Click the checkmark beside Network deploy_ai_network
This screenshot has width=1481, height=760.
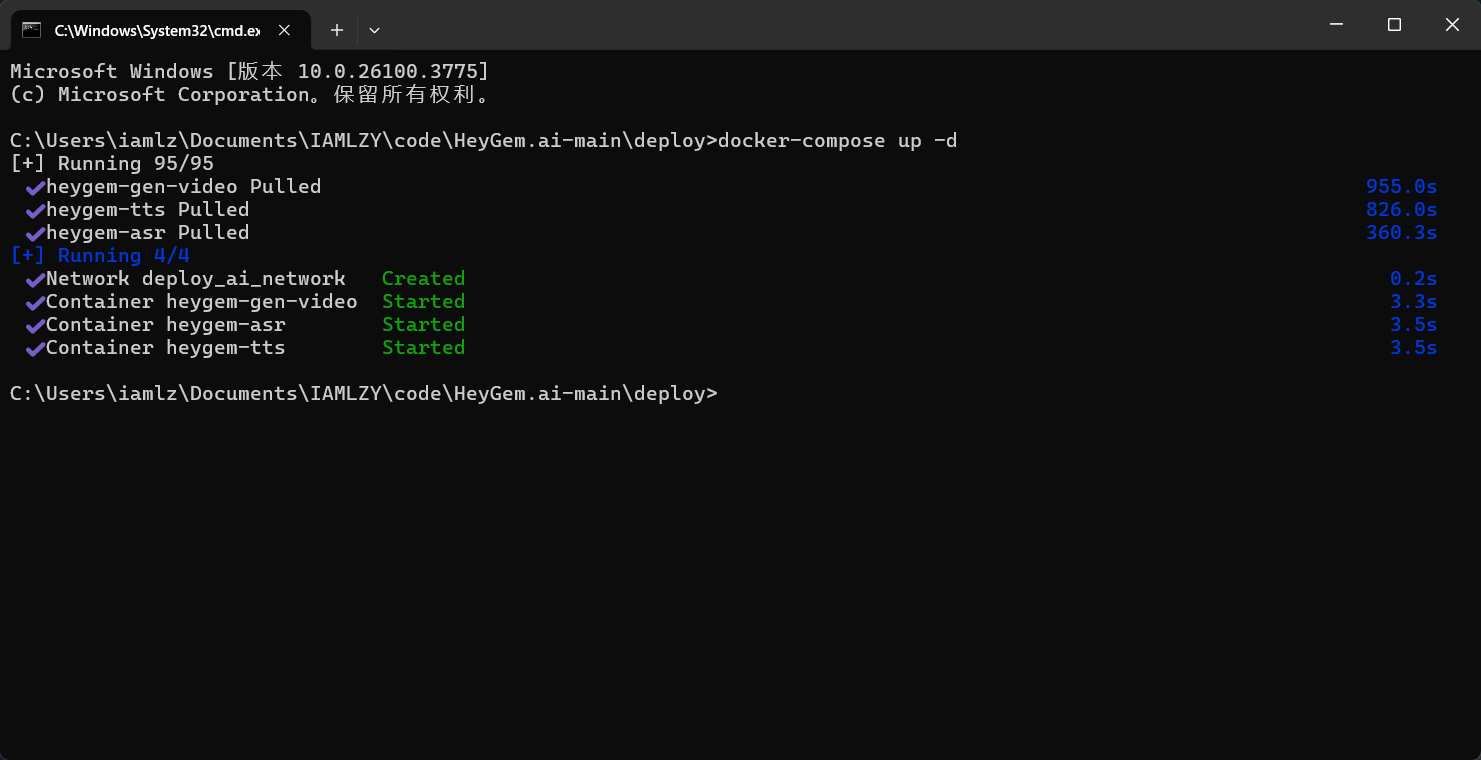(x=35, y=279)
